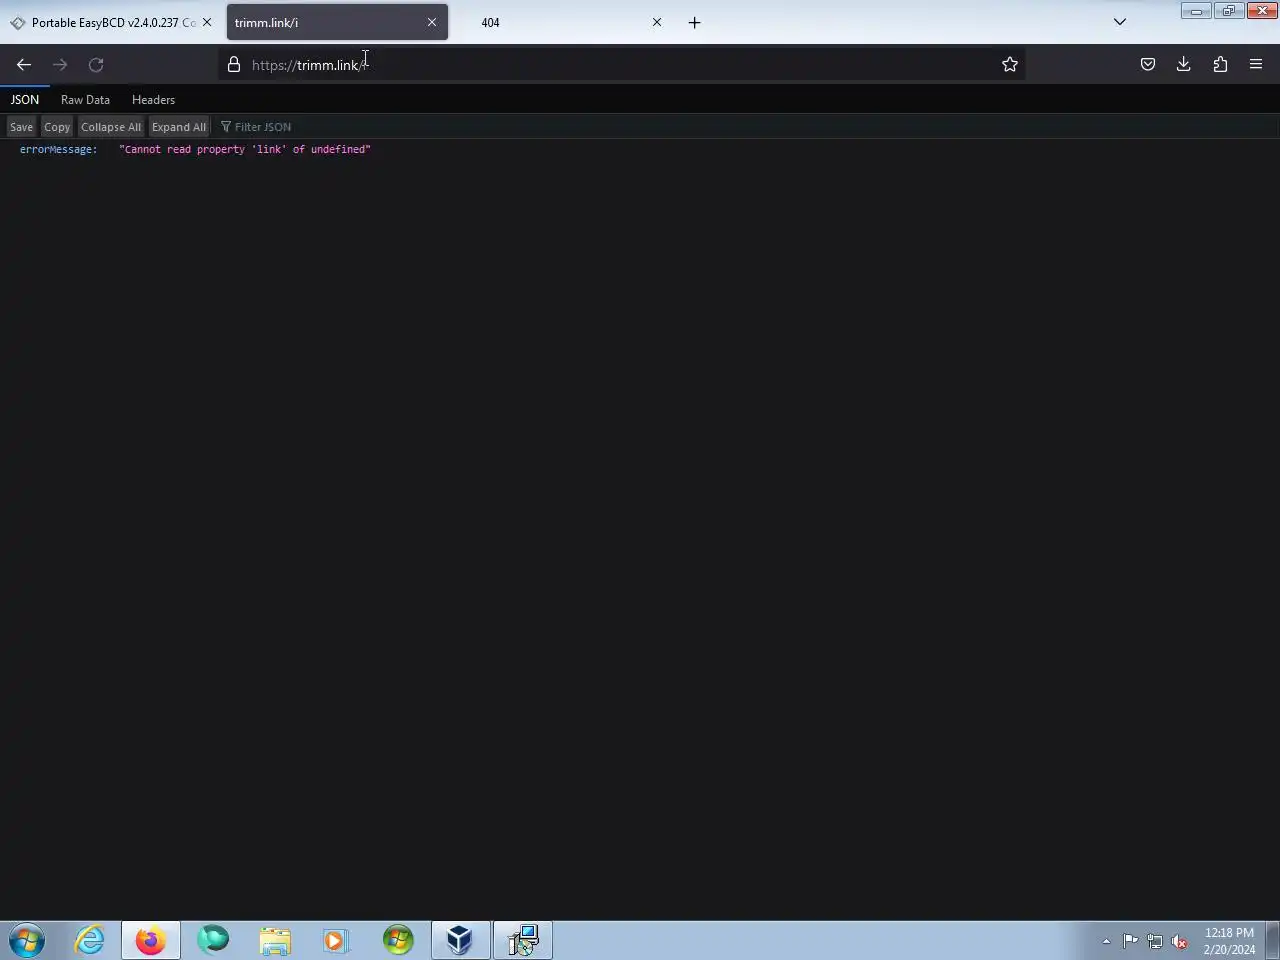The image size is (1280, 960).
Task: Open the JSON viewer tab
Action: point(25,100)
